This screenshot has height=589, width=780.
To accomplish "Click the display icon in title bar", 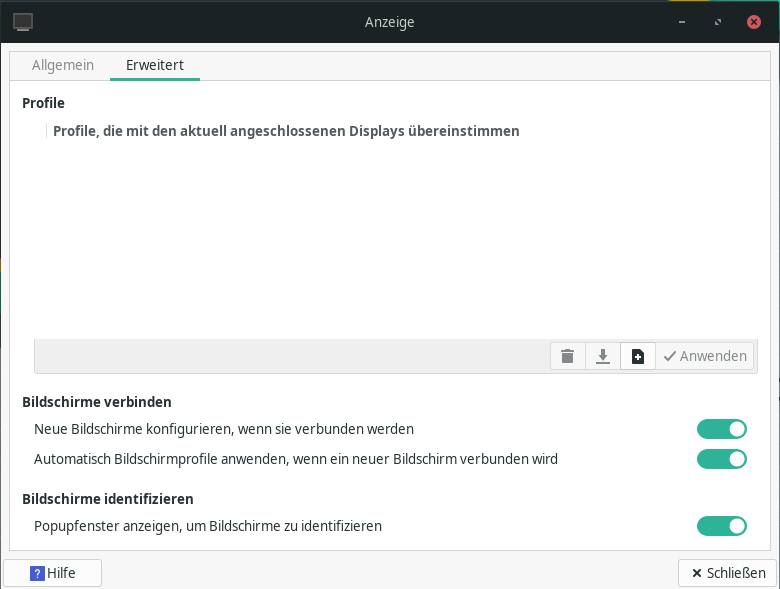I will coord(23,22).
